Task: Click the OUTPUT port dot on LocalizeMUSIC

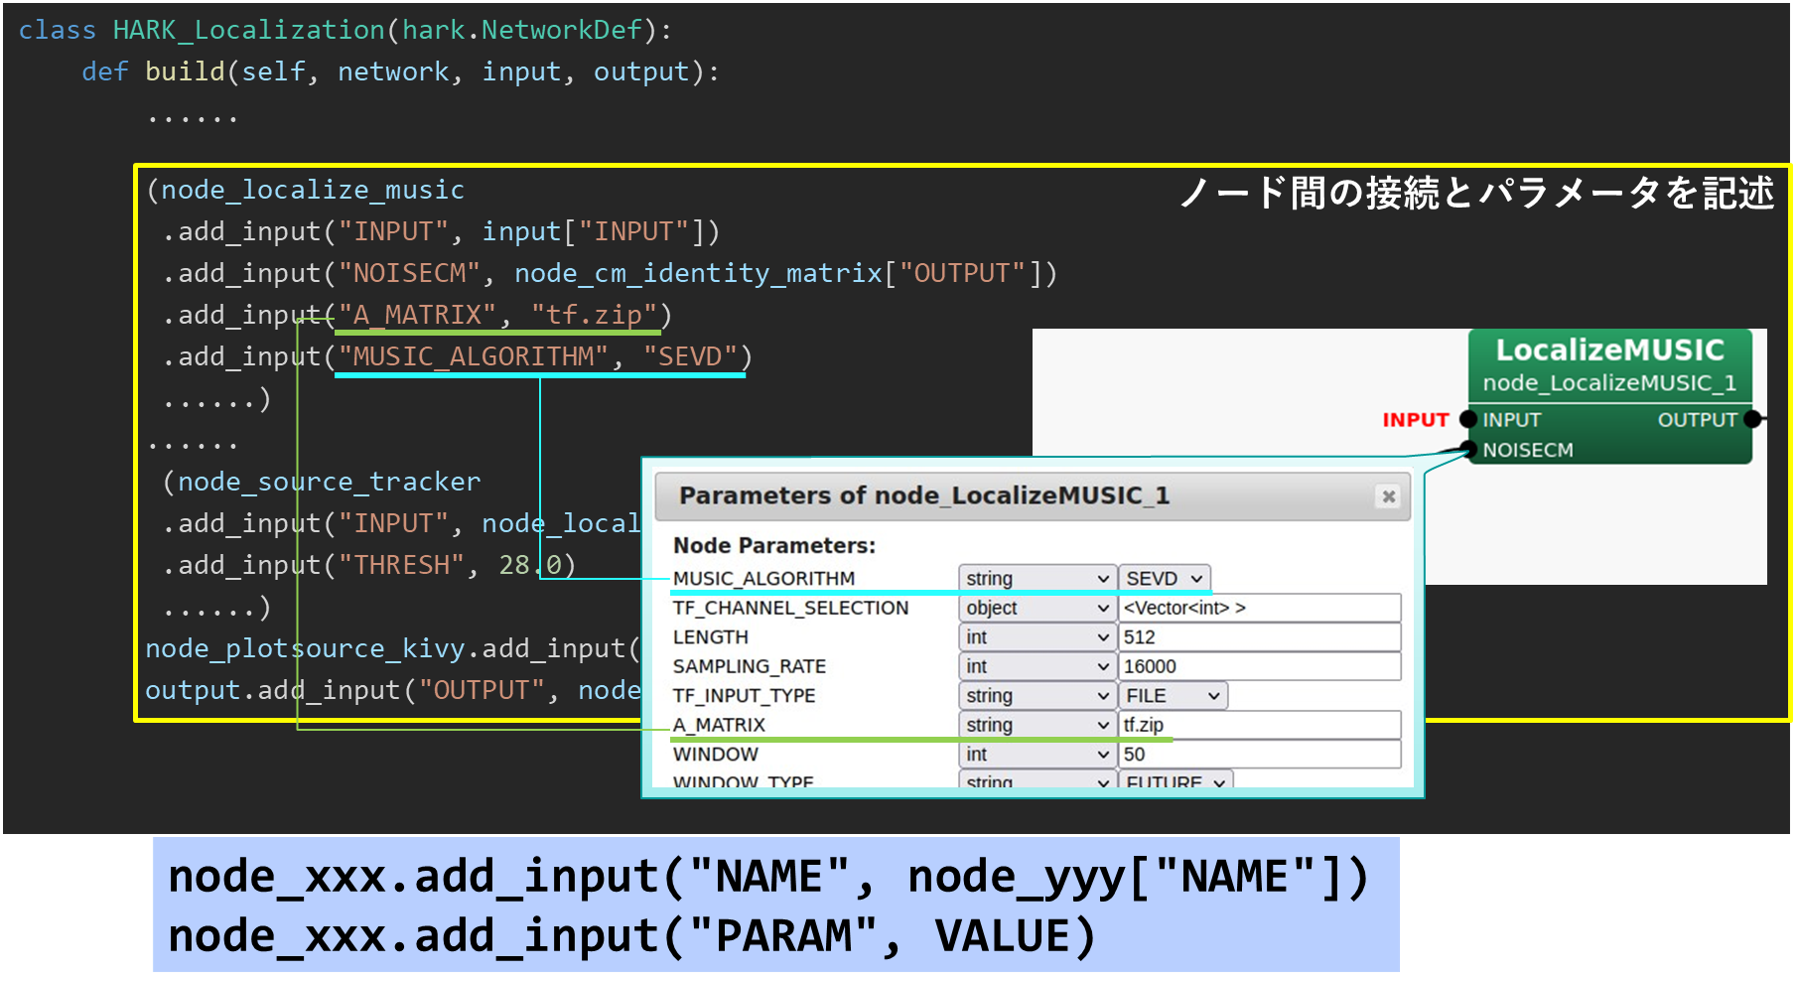Action: click(1752, 419)
